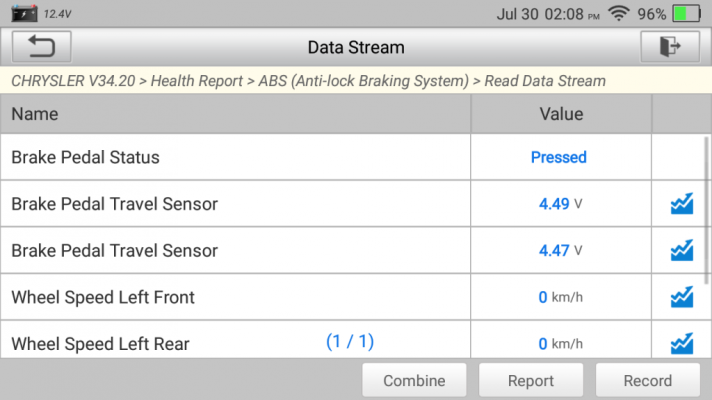Tap the exit door icon
This screenshot has width=712, height=400.
670,46
